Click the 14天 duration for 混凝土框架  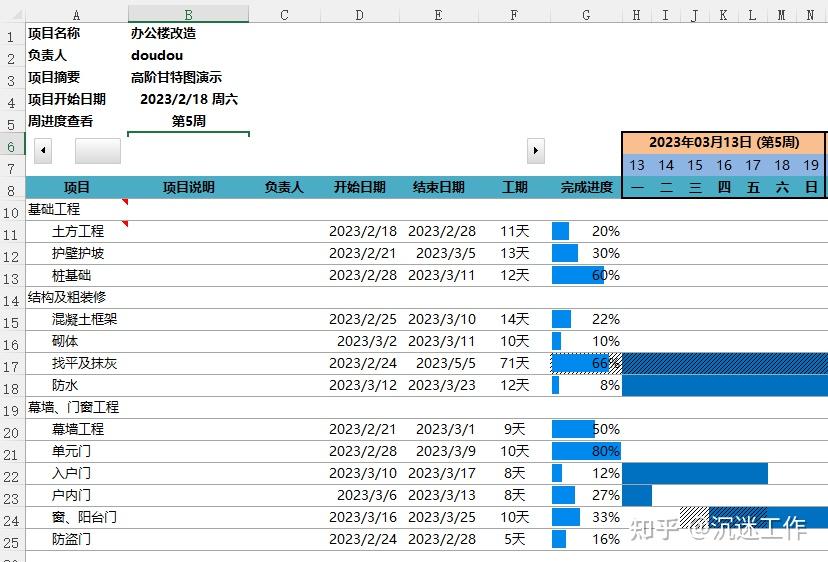(514, 320)
